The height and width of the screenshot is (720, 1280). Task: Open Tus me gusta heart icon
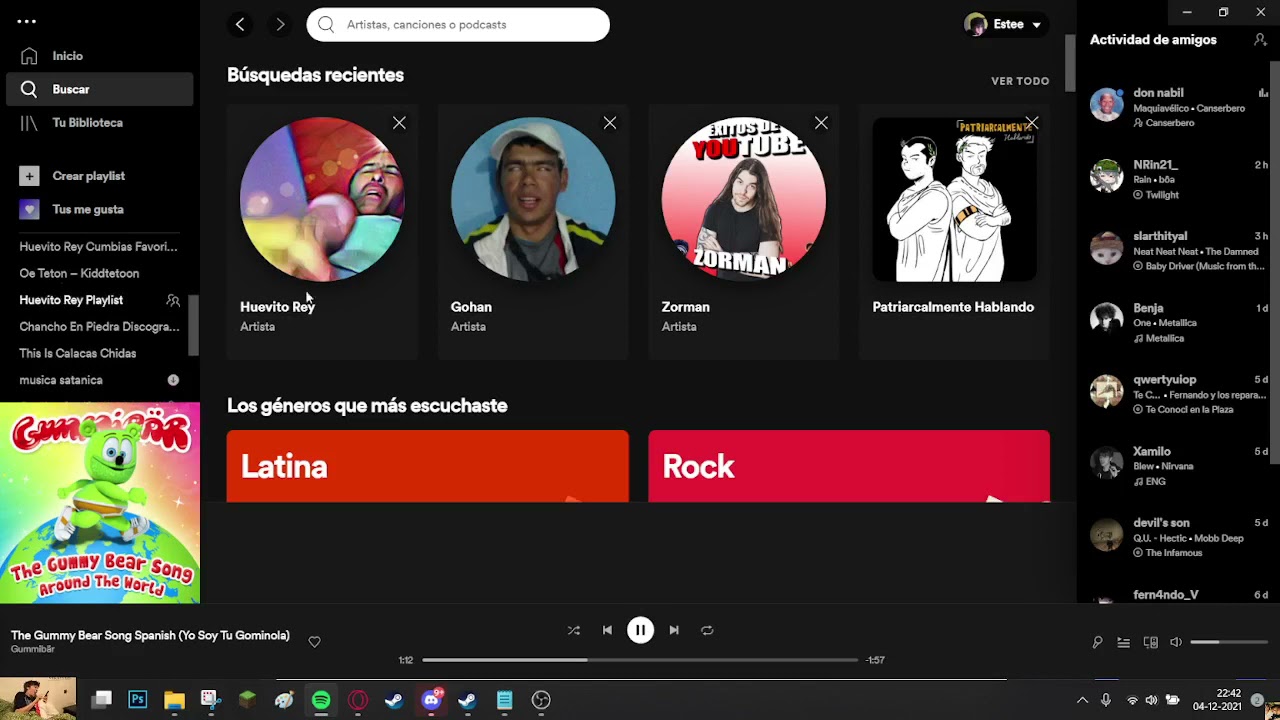(x=29, y=209)
